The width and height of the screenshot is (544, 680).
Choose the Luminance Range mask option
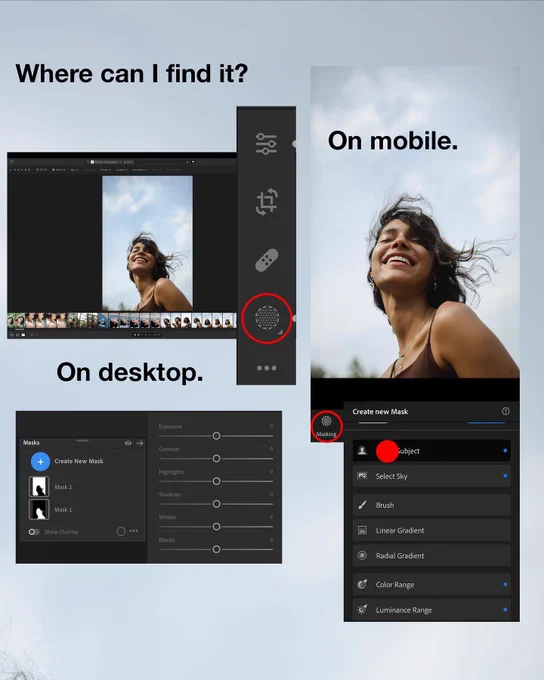[432, 610]
